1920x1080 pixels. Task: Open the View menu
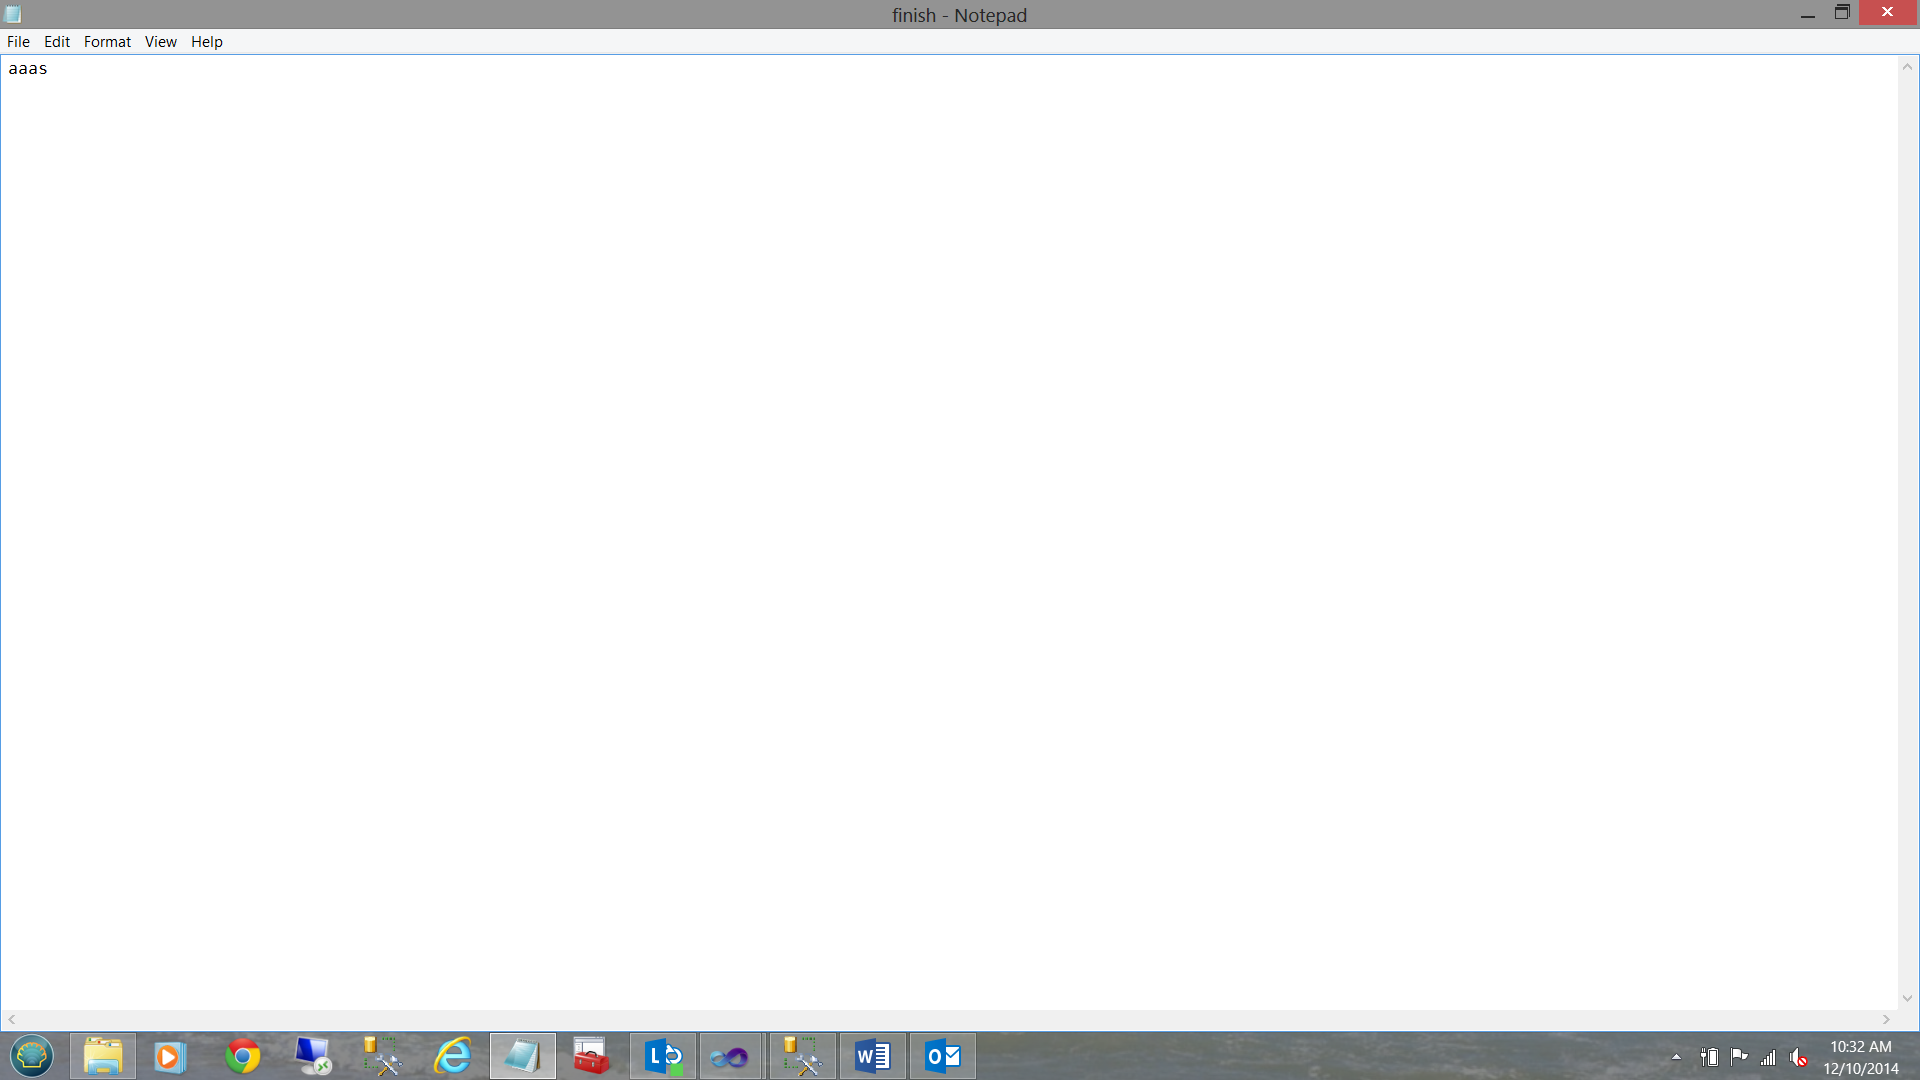(x=160, y=42)
